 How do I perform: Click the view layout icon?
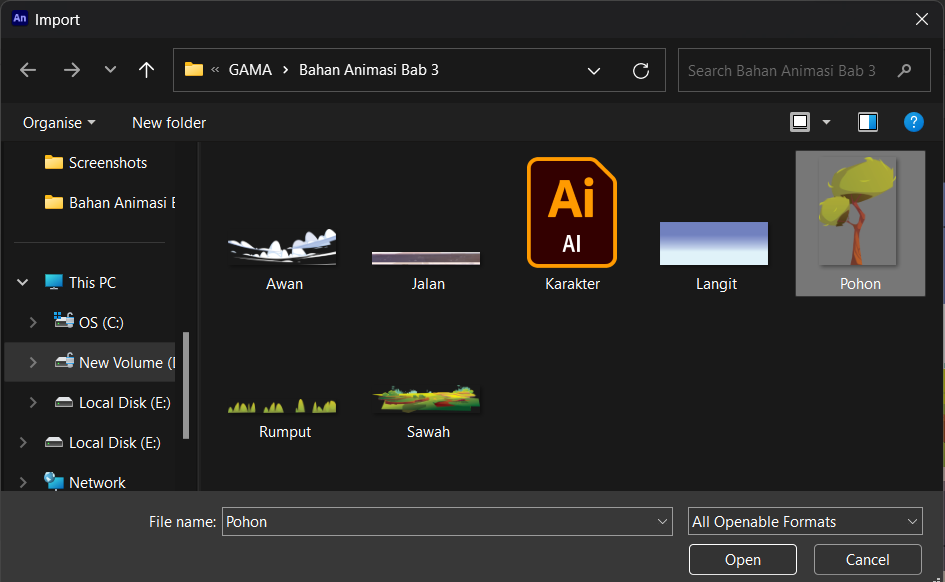[x=800, y=122]
